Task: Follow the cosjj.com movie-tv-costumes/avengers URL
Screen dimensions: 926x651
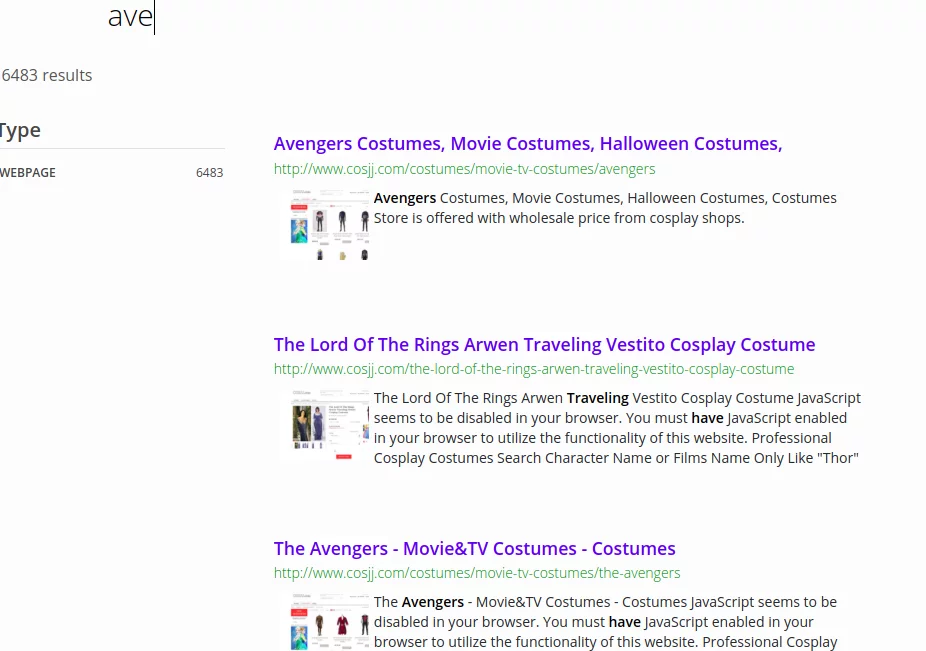Action: click(464, 169)
